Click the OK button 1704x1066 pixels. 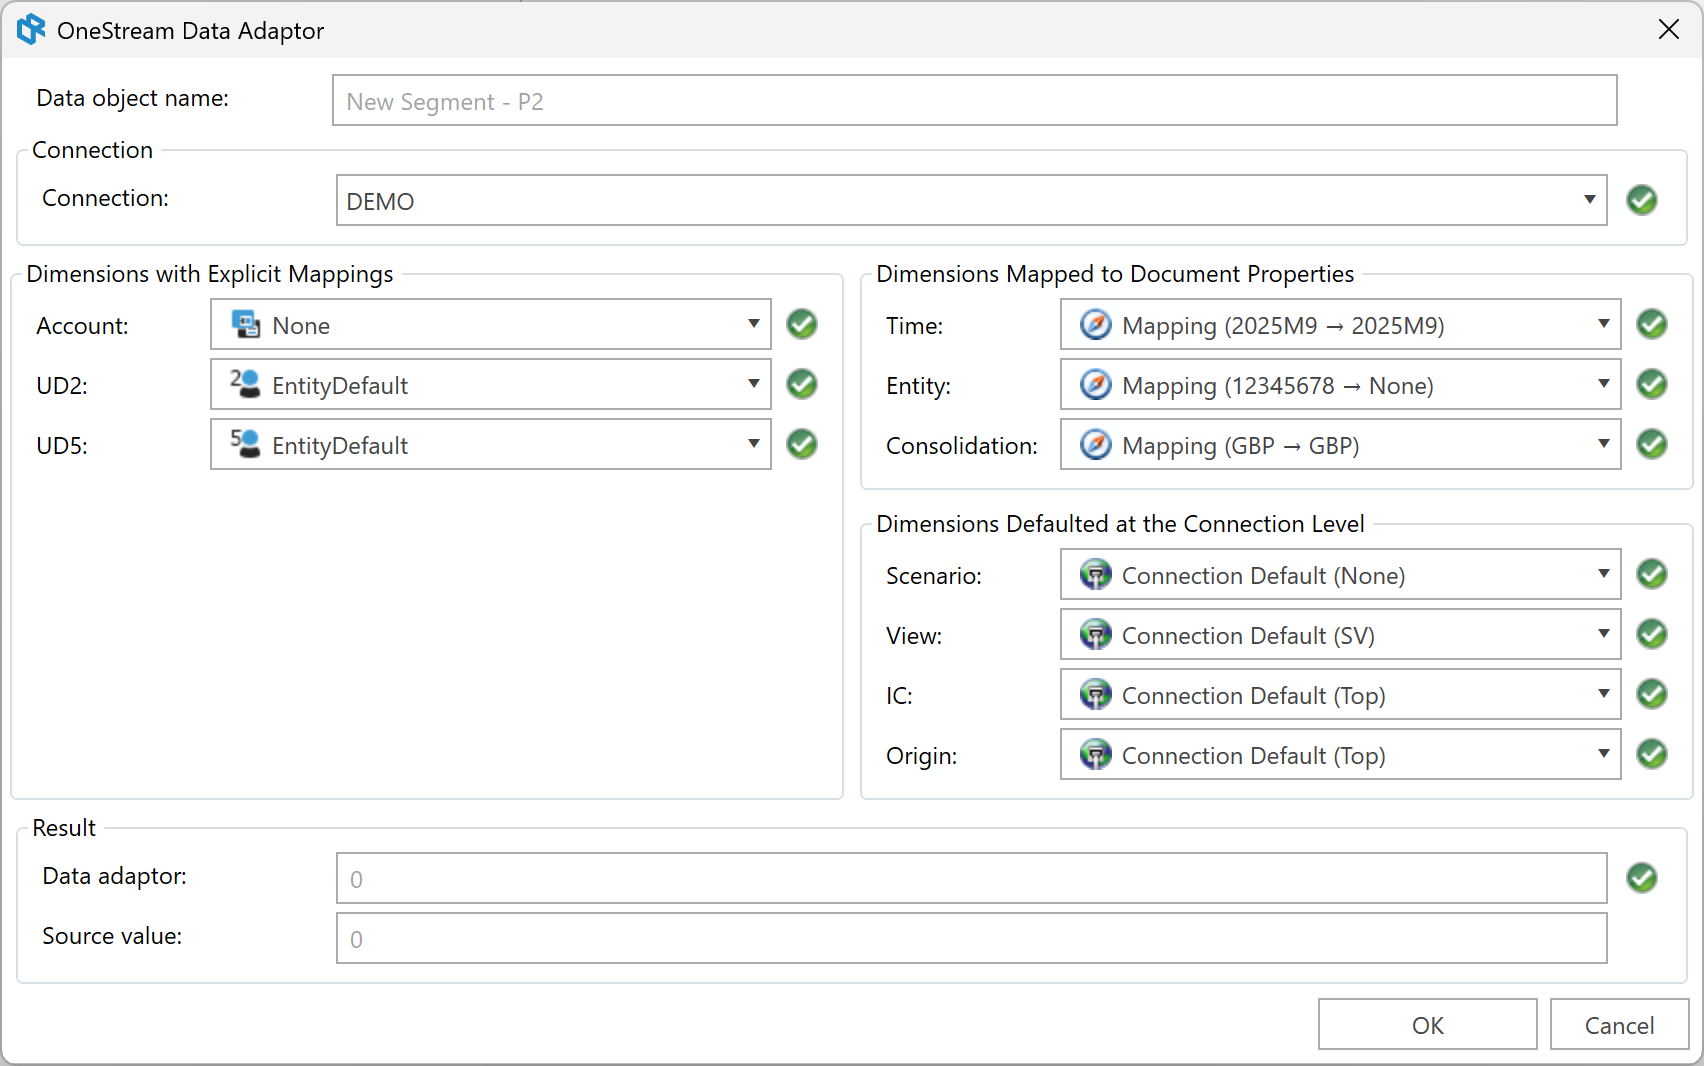click(x=1427, y=1024)
